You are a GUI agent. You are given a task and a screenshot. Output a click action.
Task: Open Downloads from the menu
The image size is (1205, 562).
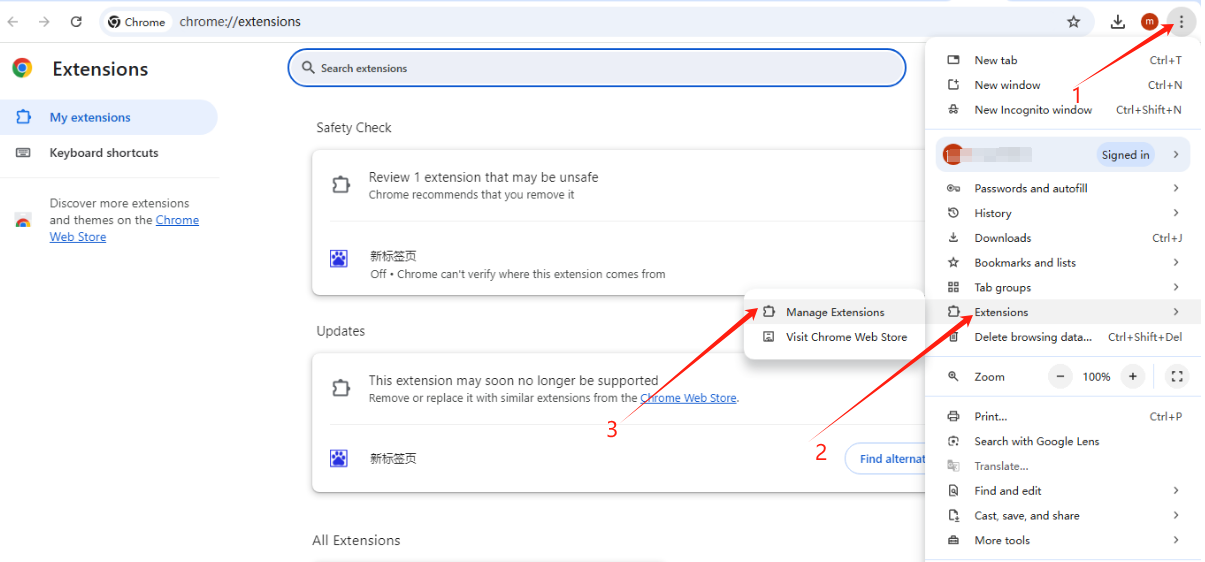tap(1064, 238)
